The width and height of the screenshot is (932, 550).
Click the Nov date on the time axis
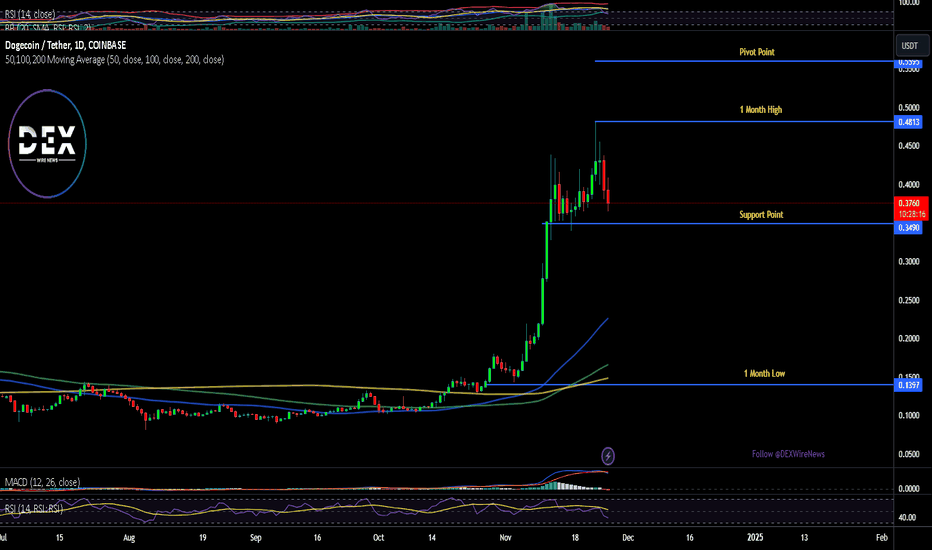point(505,538)
